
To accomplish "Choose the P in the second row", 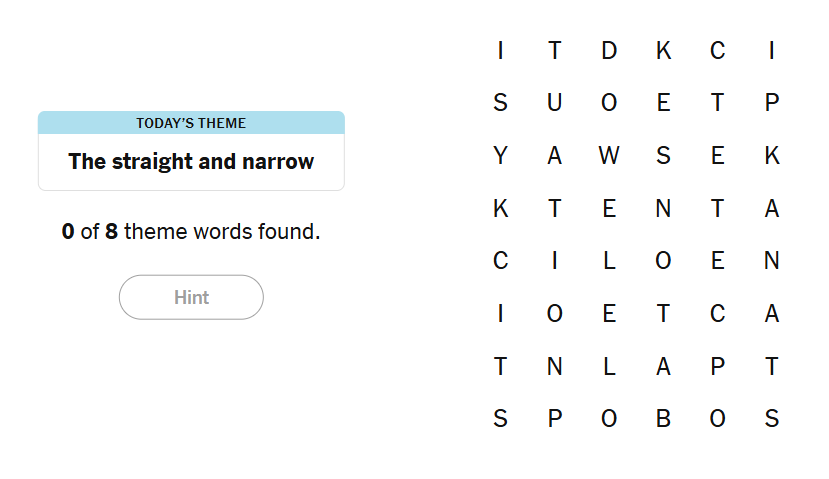I will pyautogui.click(x=771, y=103).
